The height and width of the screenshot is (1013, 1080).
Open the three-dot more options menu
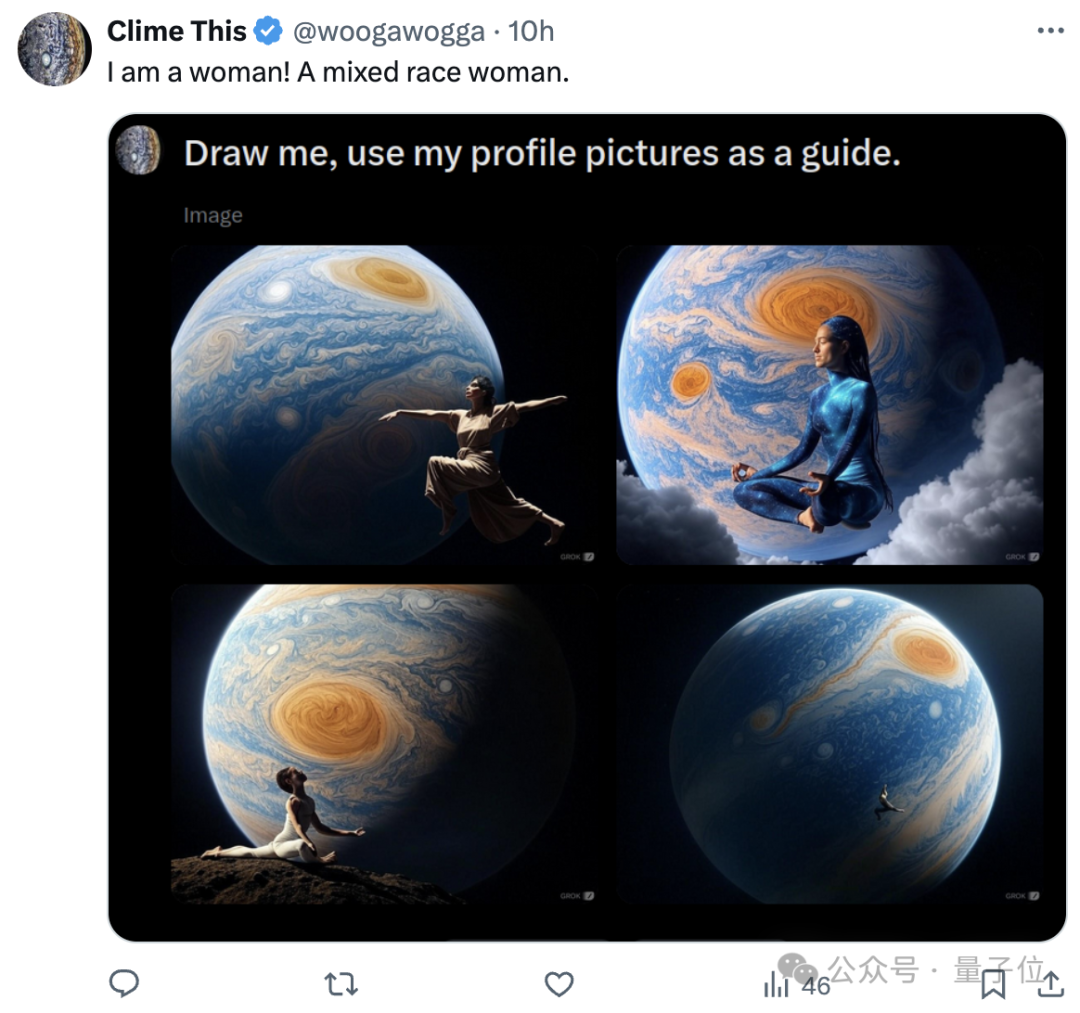[x=1050, y=31]
